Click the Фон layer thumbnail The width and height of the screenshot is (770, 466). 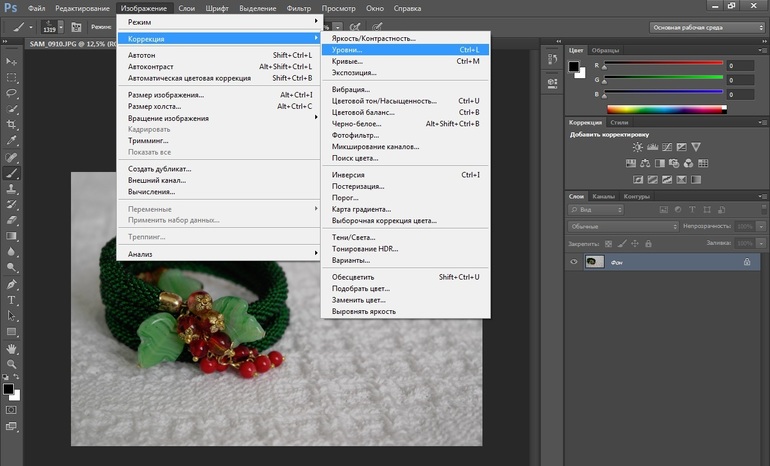coord(596,262)
